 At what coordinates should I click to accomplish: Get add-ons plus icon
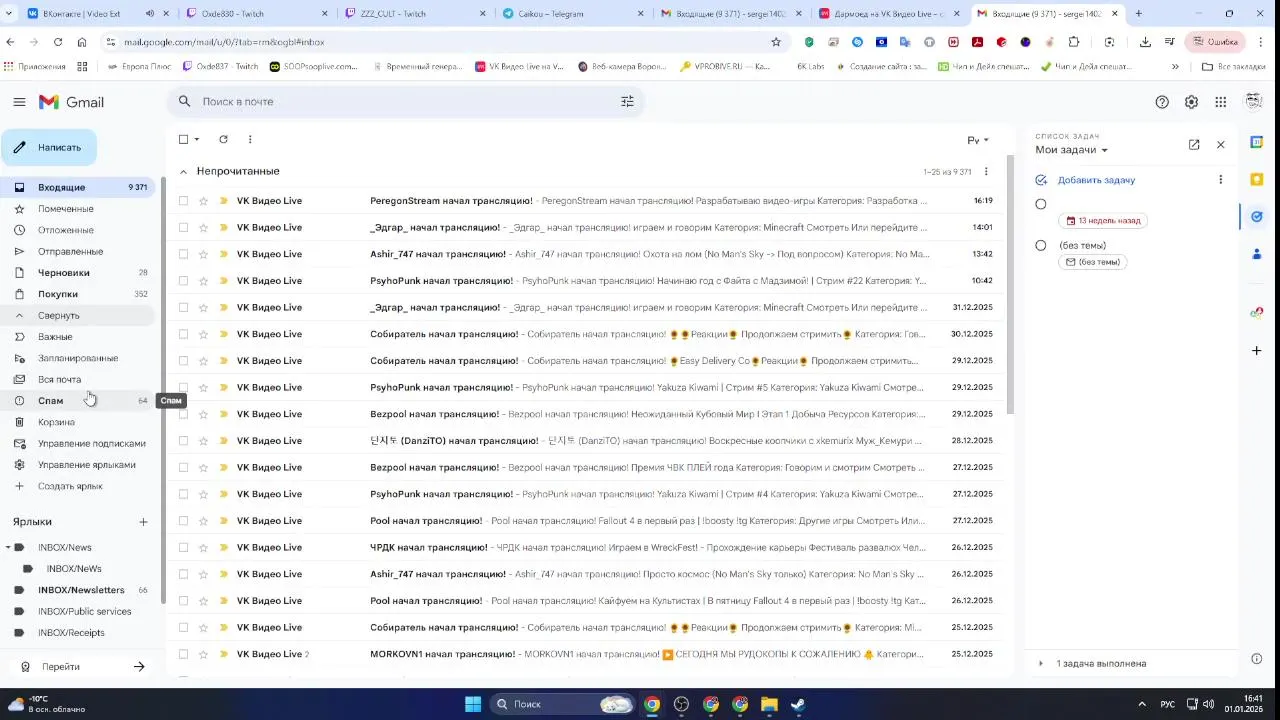[x=1257, y=350]
